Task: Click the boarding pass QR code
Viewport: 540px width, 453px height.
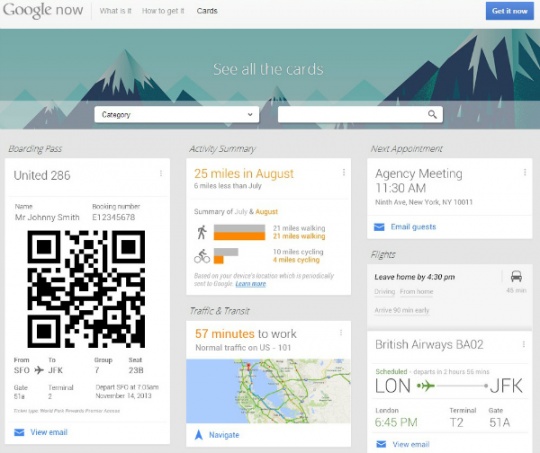Action: (x=86, y=289)
